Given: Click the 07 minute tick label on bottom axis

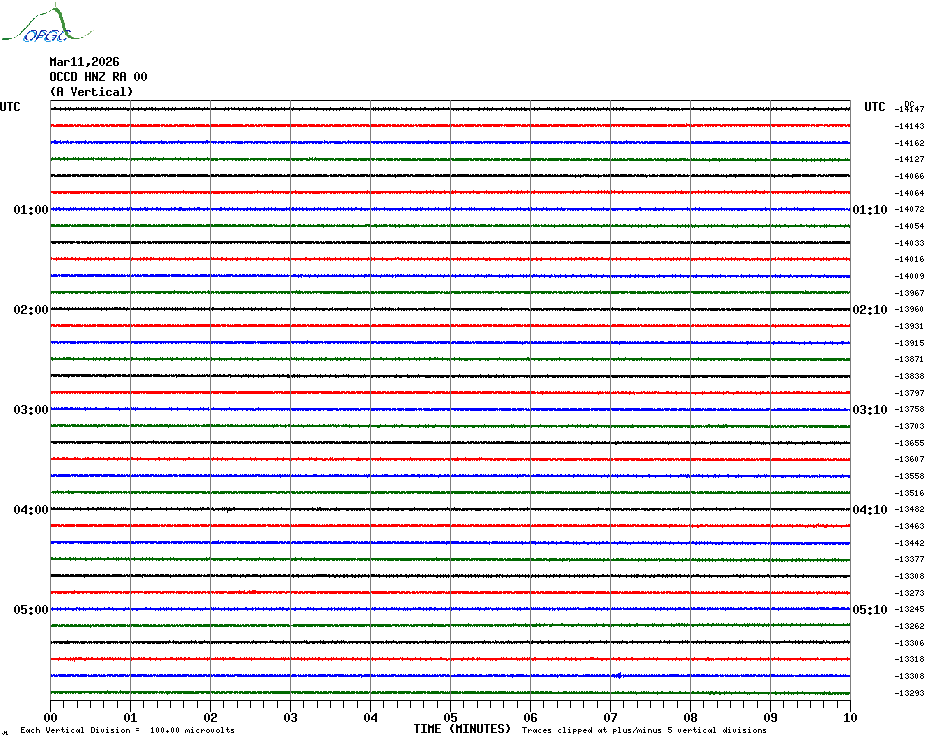Looking at the screenshot, I should tap(610, 717).
